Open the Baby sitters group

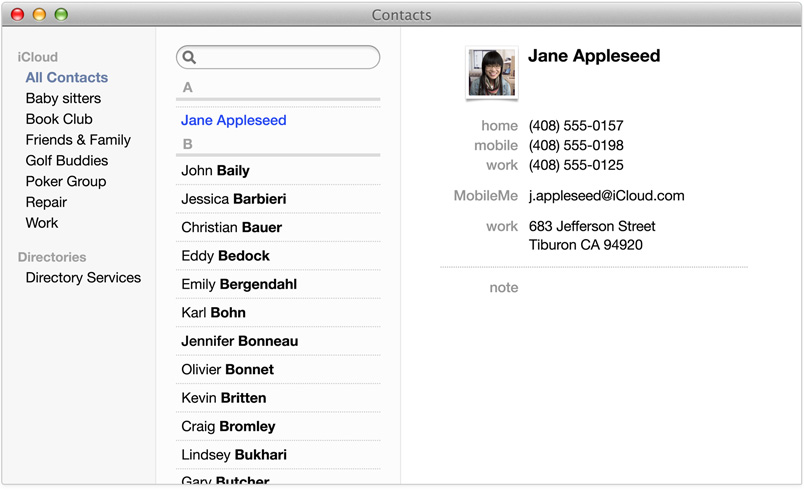(63, 98)
